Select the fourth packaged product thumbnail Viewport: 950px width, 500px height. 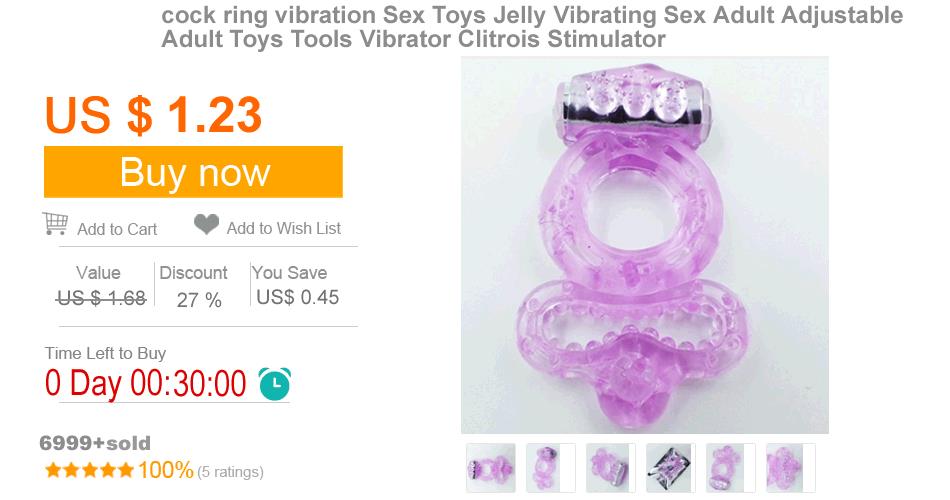(671, 468)
